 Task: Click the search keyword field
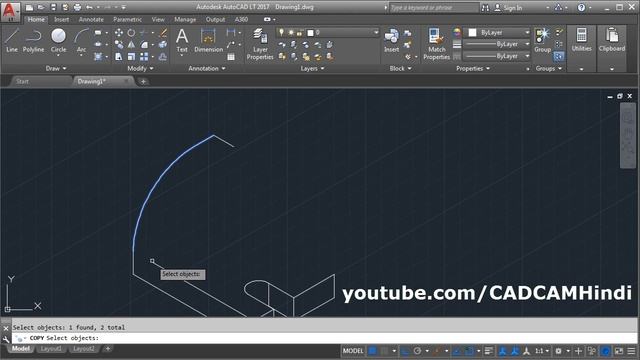tap(433, 8)
